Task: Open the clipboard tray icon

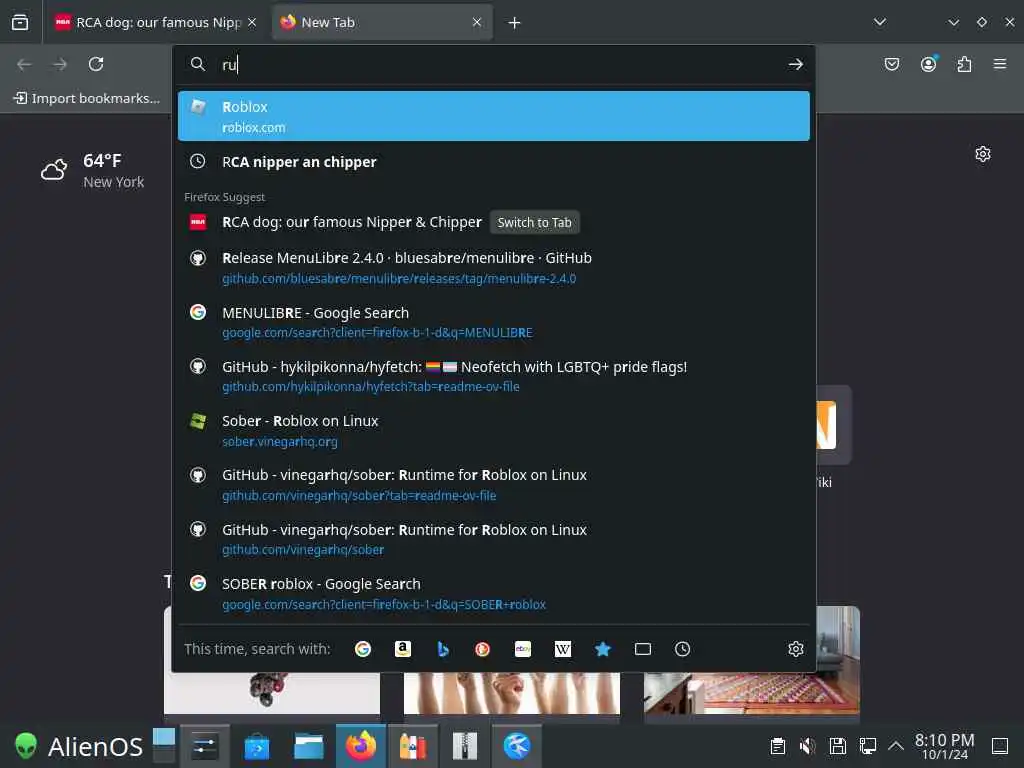Action: coord(777,746)
